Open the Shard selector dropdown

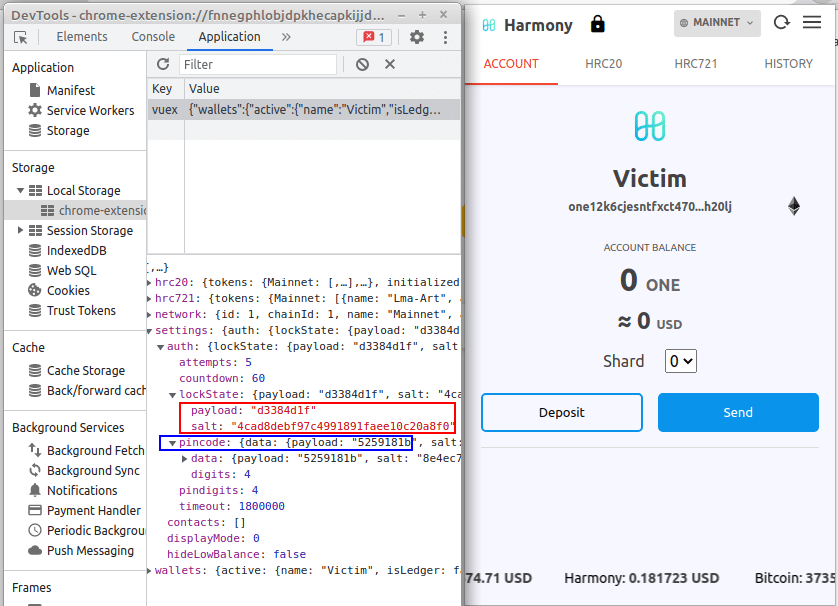pyautogui.click(x=681, y=361)
